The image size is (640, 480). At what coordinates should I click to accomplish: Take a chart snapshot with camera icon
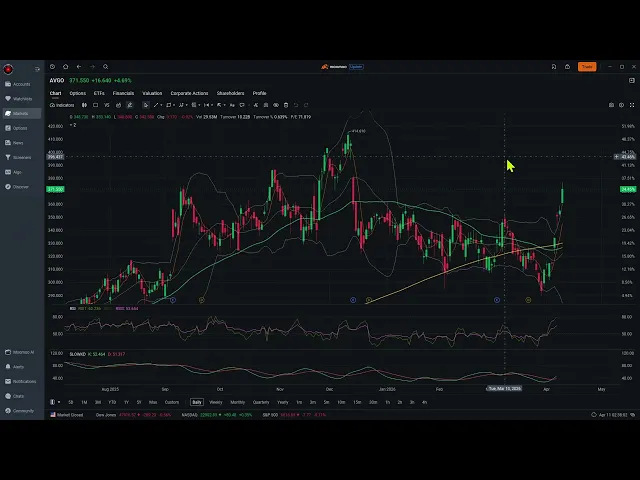(611, 105)
